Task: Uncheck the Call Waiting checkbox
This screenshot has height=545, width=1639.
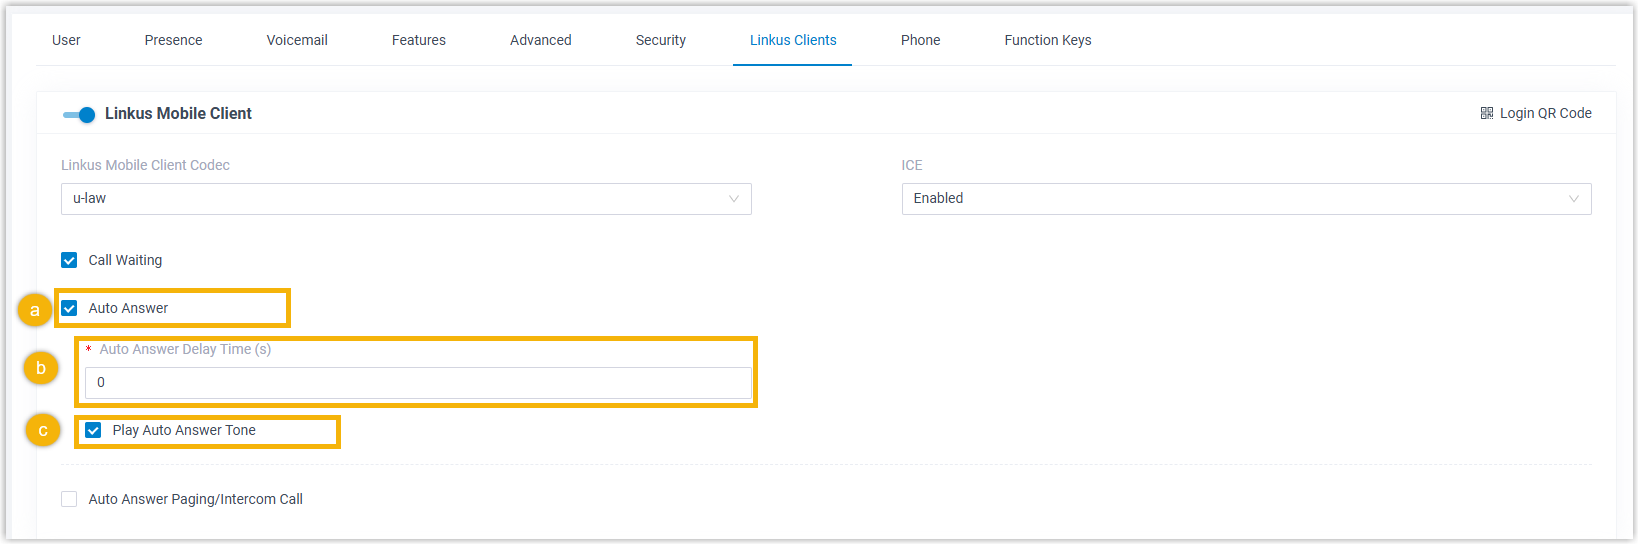Action: pyautogui.click(x=69, y=260)
